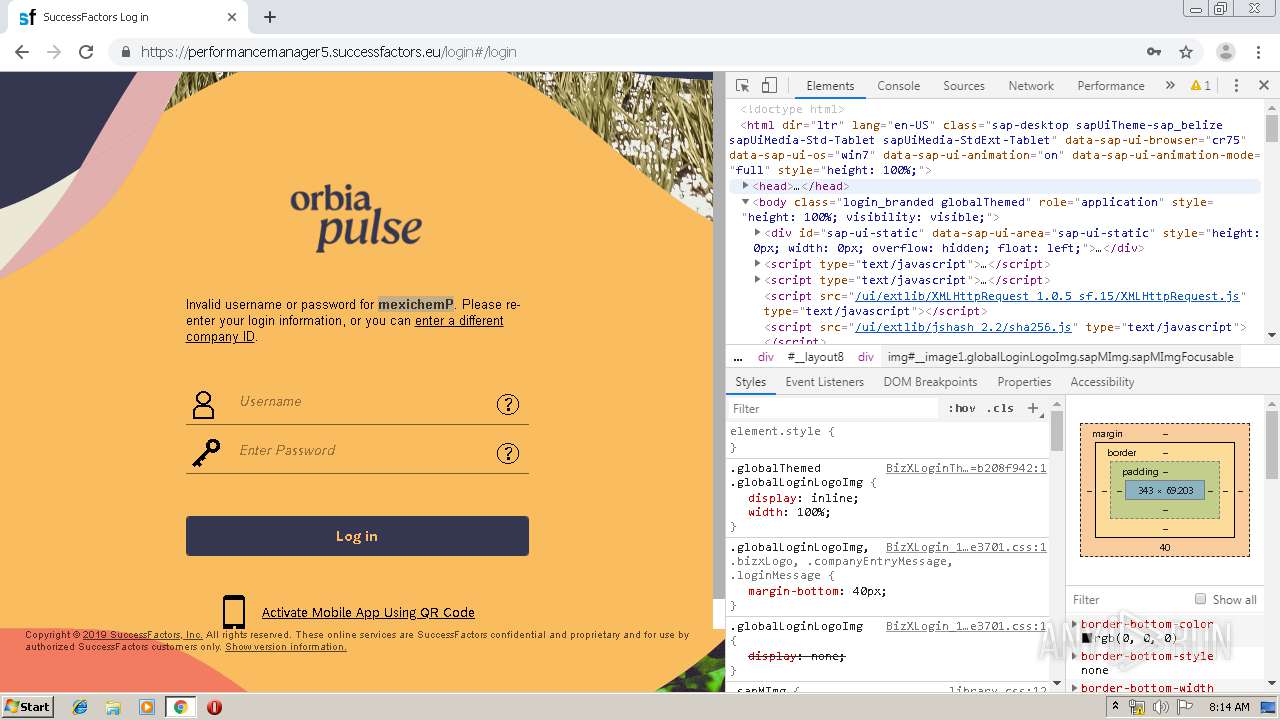Viewport: 1280px width, 720px height.
Task: Open the red shield taskbar icon
Action: 214,707
